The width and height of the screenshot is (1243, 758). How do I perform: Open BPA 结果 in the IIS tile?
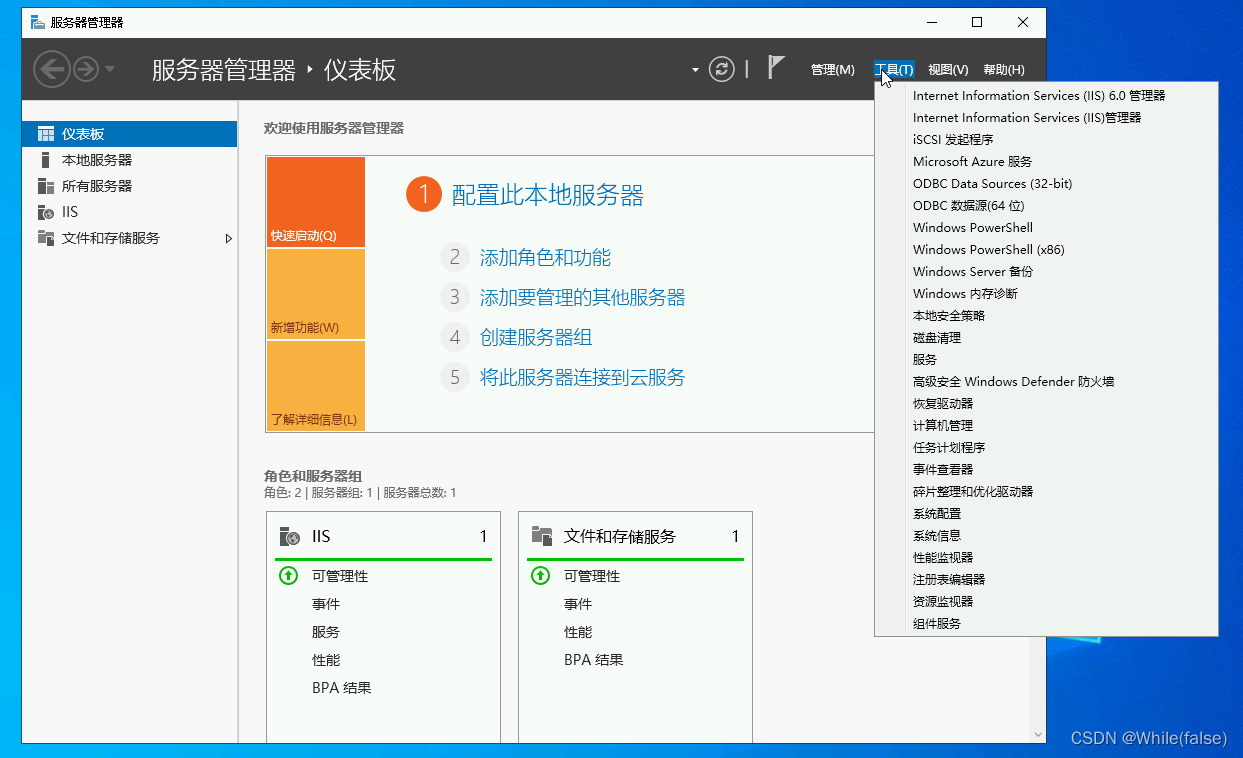click(341, 688)
